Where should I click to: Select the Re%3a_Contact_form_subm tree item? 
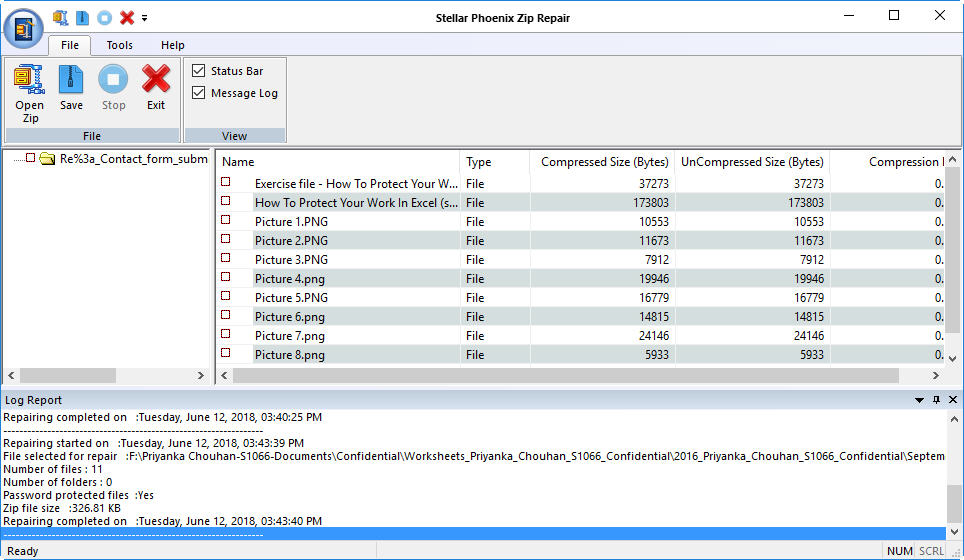(133, 159)
